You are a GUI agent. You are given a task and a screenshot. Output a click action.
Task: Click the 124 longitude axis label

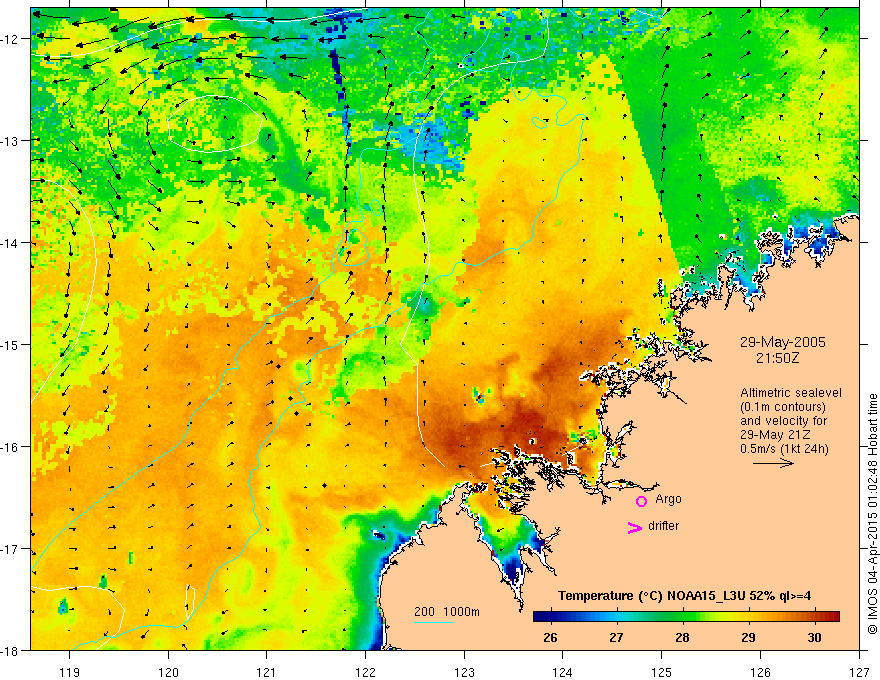pyautogui.click(x=563, y=672)
